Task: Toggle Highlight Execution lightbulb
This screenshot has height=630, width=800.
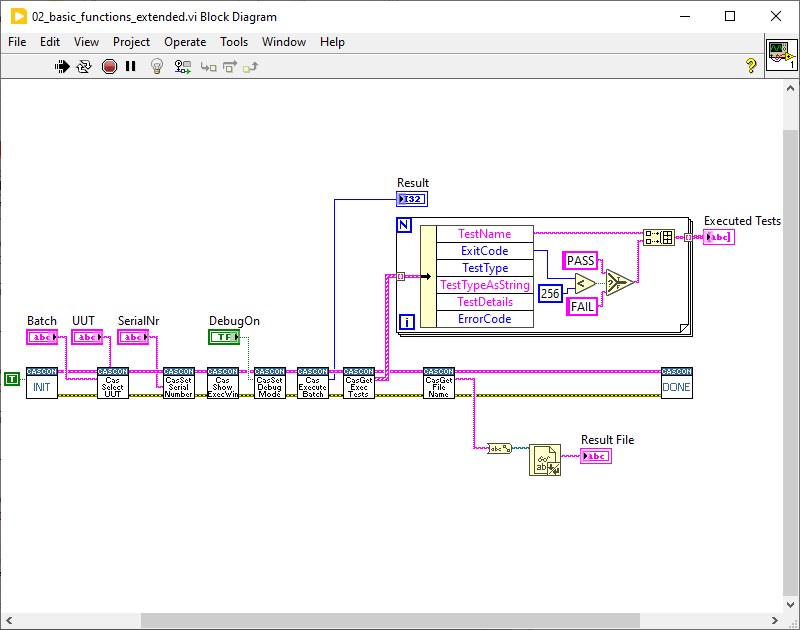Action: coord(157,66)
